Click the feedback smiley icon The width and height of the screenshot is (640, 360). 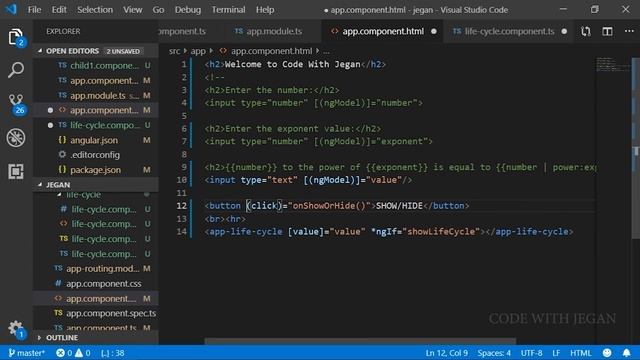607,353
